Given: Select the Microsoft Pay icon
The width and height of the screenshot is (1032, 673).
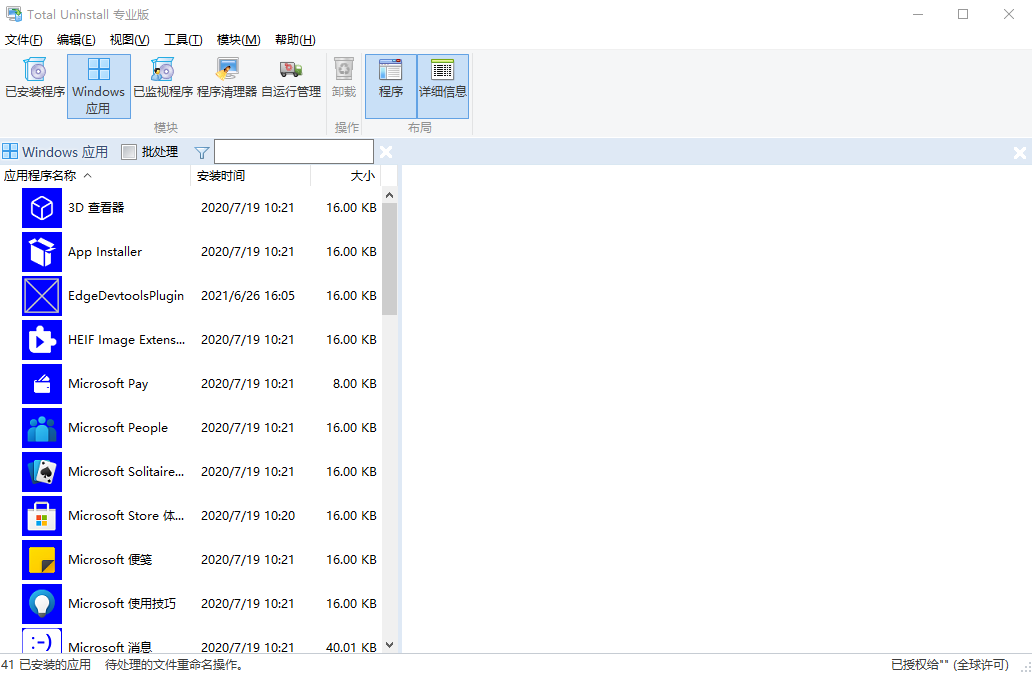Looking at the screenshot, I should (x=41, y=384).
